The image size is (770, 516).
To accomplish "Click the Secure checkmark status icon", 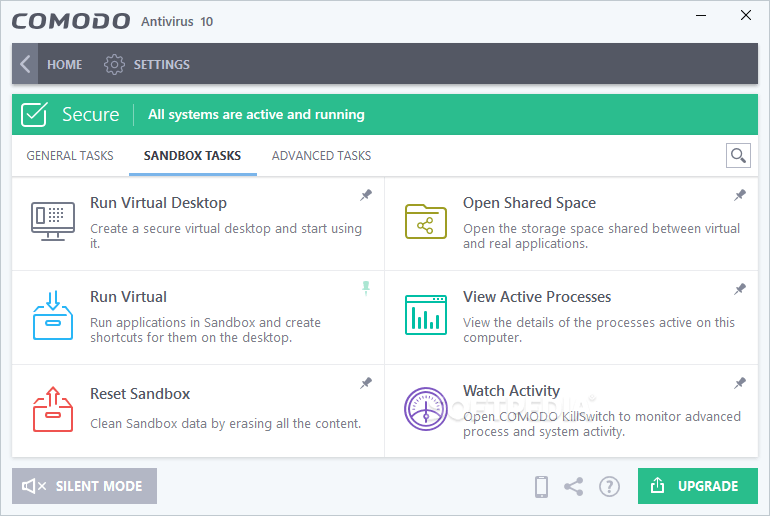I will pyautogui.click(x=34, y=114).
